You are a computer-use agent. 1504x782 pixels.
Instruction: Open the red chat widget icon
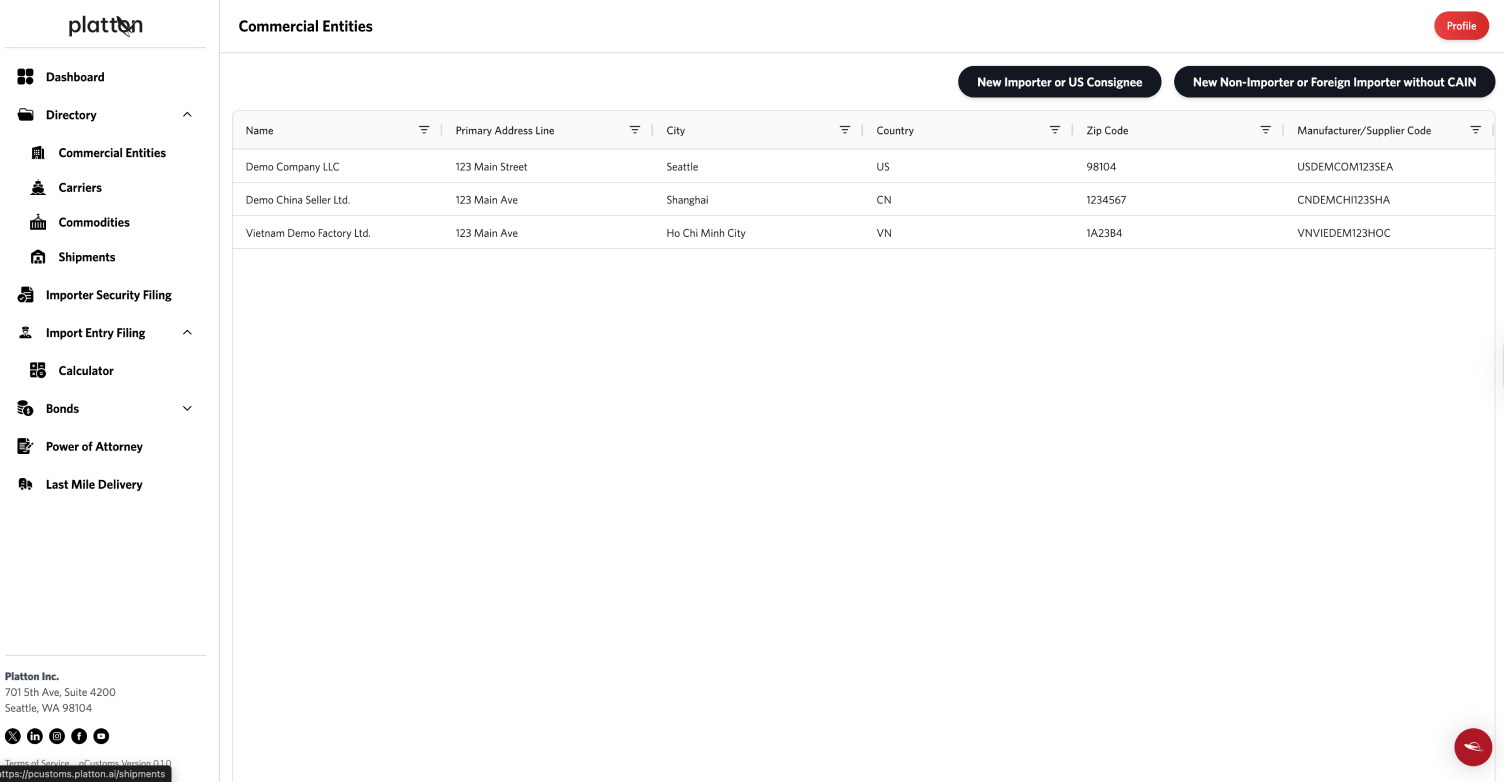tap(1472, 746)
